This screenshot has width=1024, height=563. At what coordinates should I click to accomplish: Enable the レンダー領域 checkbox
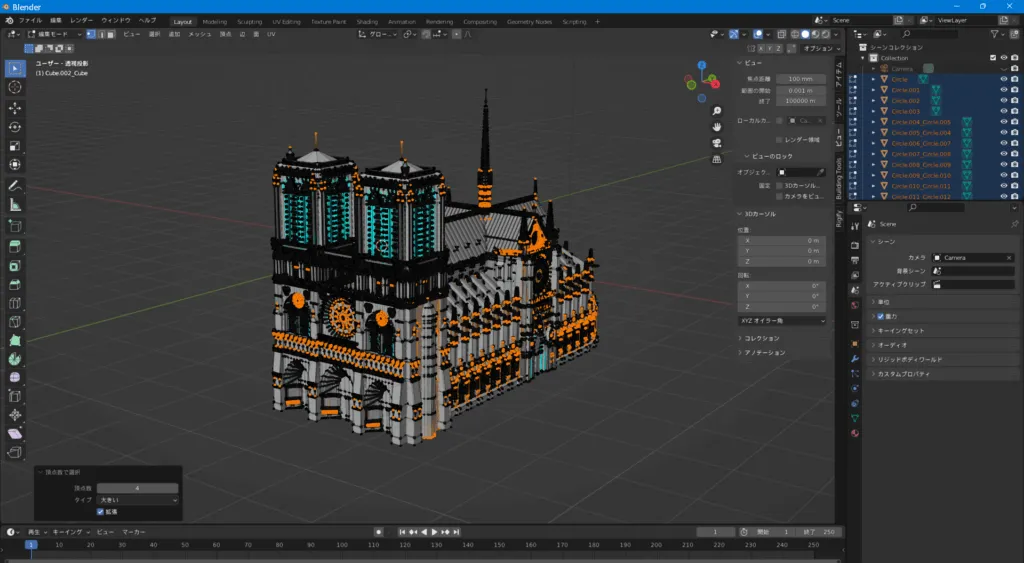coord(779,140)
